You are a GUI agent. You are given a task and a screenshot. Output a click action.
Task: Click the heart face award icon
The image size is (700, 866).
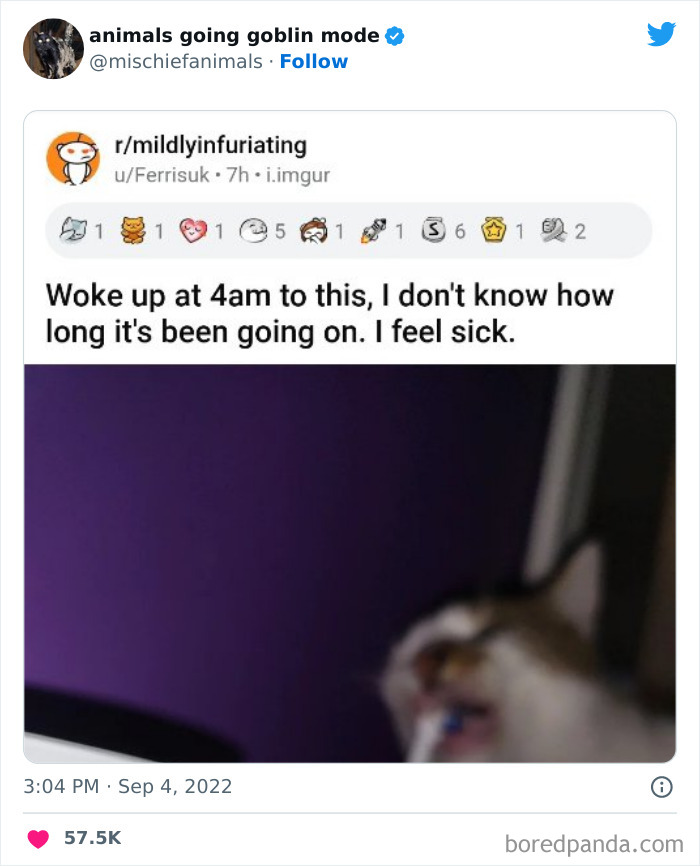coord(193,231)
